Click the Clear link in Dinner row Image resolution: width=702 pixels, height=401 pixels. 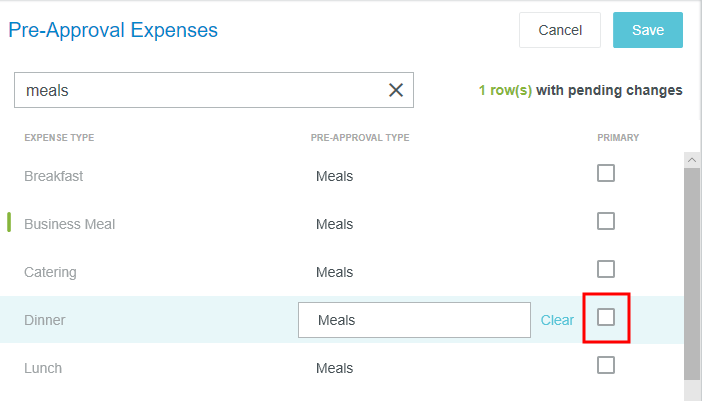pos(557,320)
